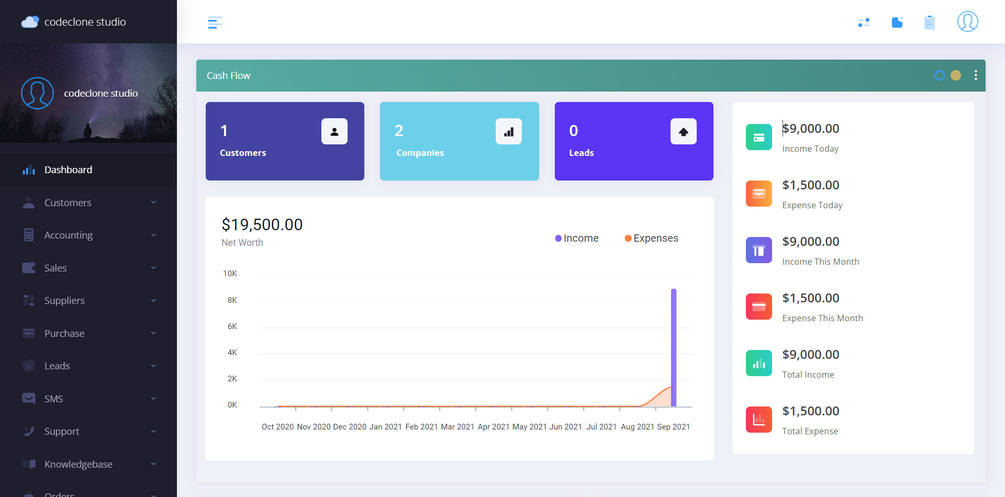Click the $19,500.00 Net Worth value
The height and width of the screenshot is (497, 1005).
[262, 224]
